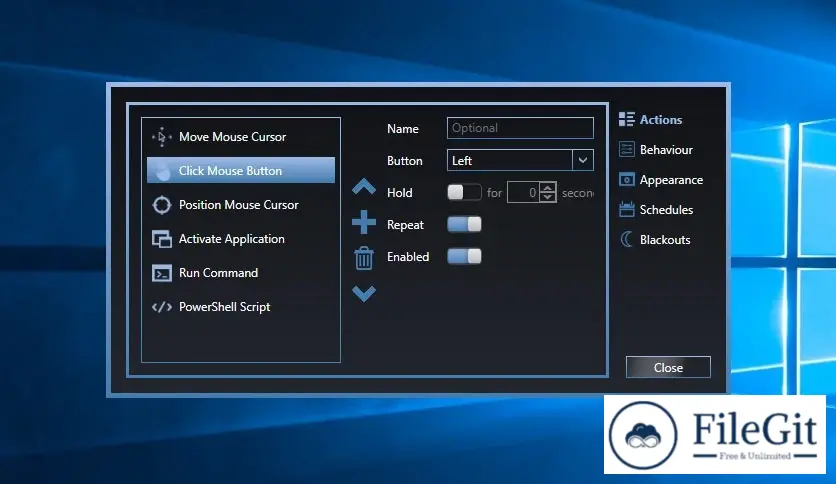Click the PowerShell Script code icon

(162, 307)
